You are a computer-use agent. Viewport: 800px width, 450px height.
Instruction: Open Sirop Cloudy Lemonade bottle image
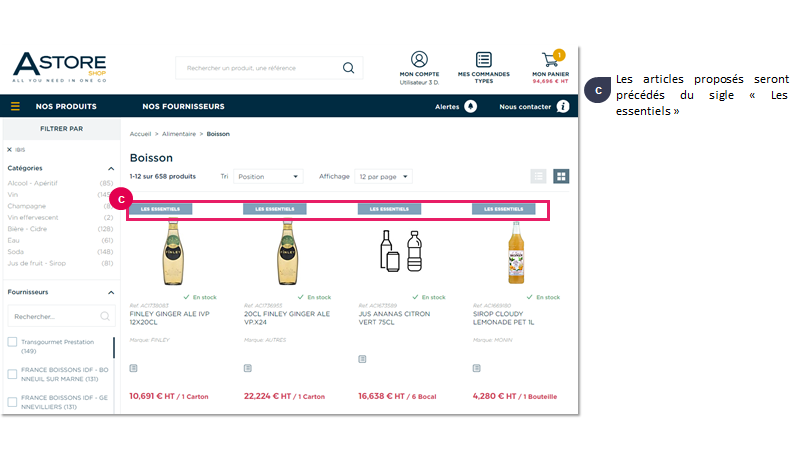(516, 252)
